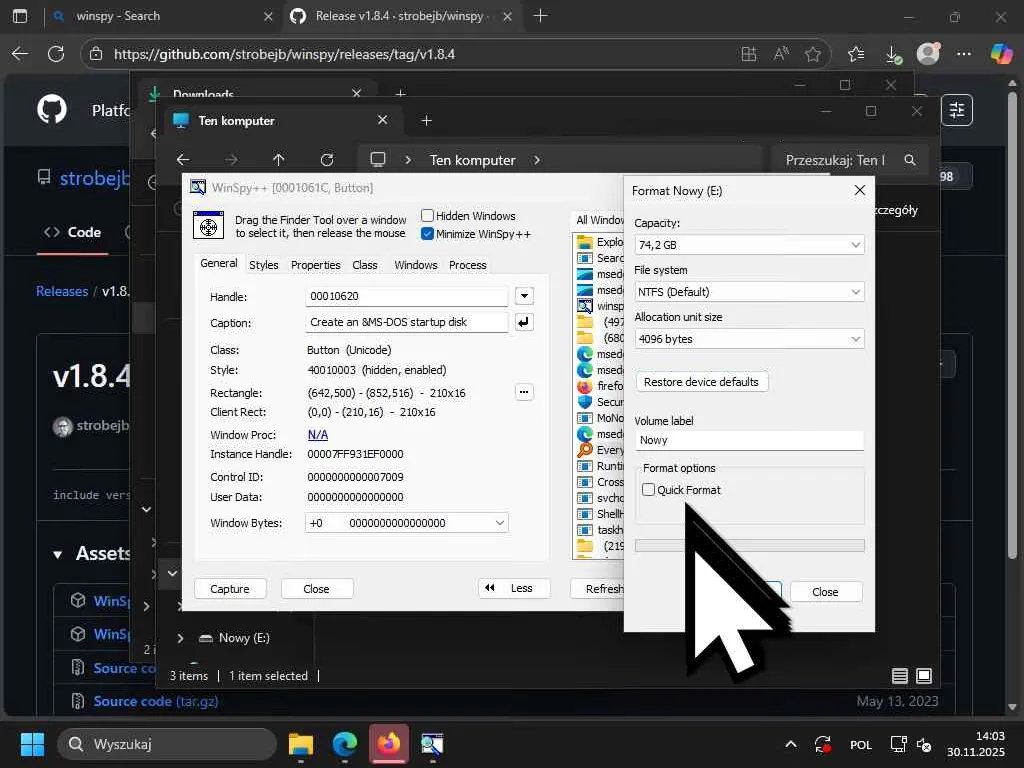Switch Explorer to details view icon
The height and width of the screenshot is (768, 1024).
pos(900,676)
